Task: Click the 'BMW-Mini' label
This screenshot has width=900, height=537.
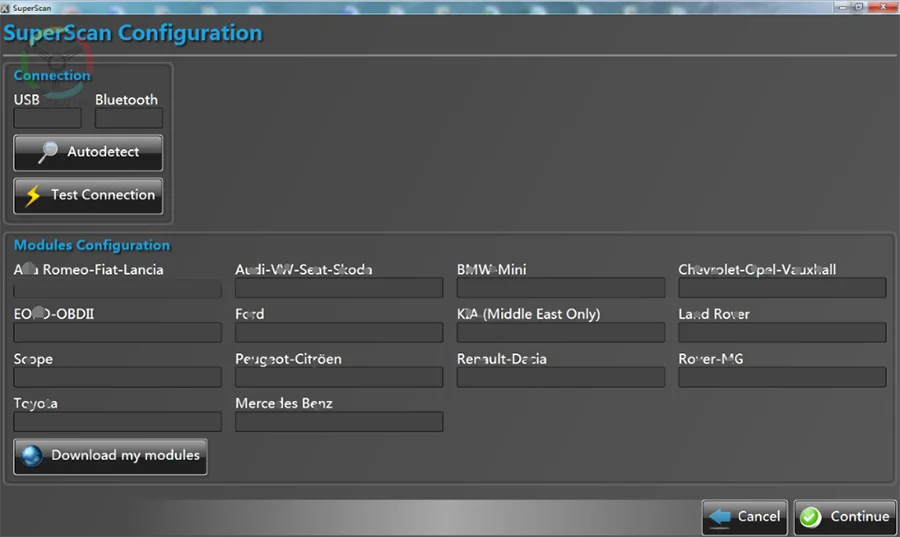Action: 491,270
